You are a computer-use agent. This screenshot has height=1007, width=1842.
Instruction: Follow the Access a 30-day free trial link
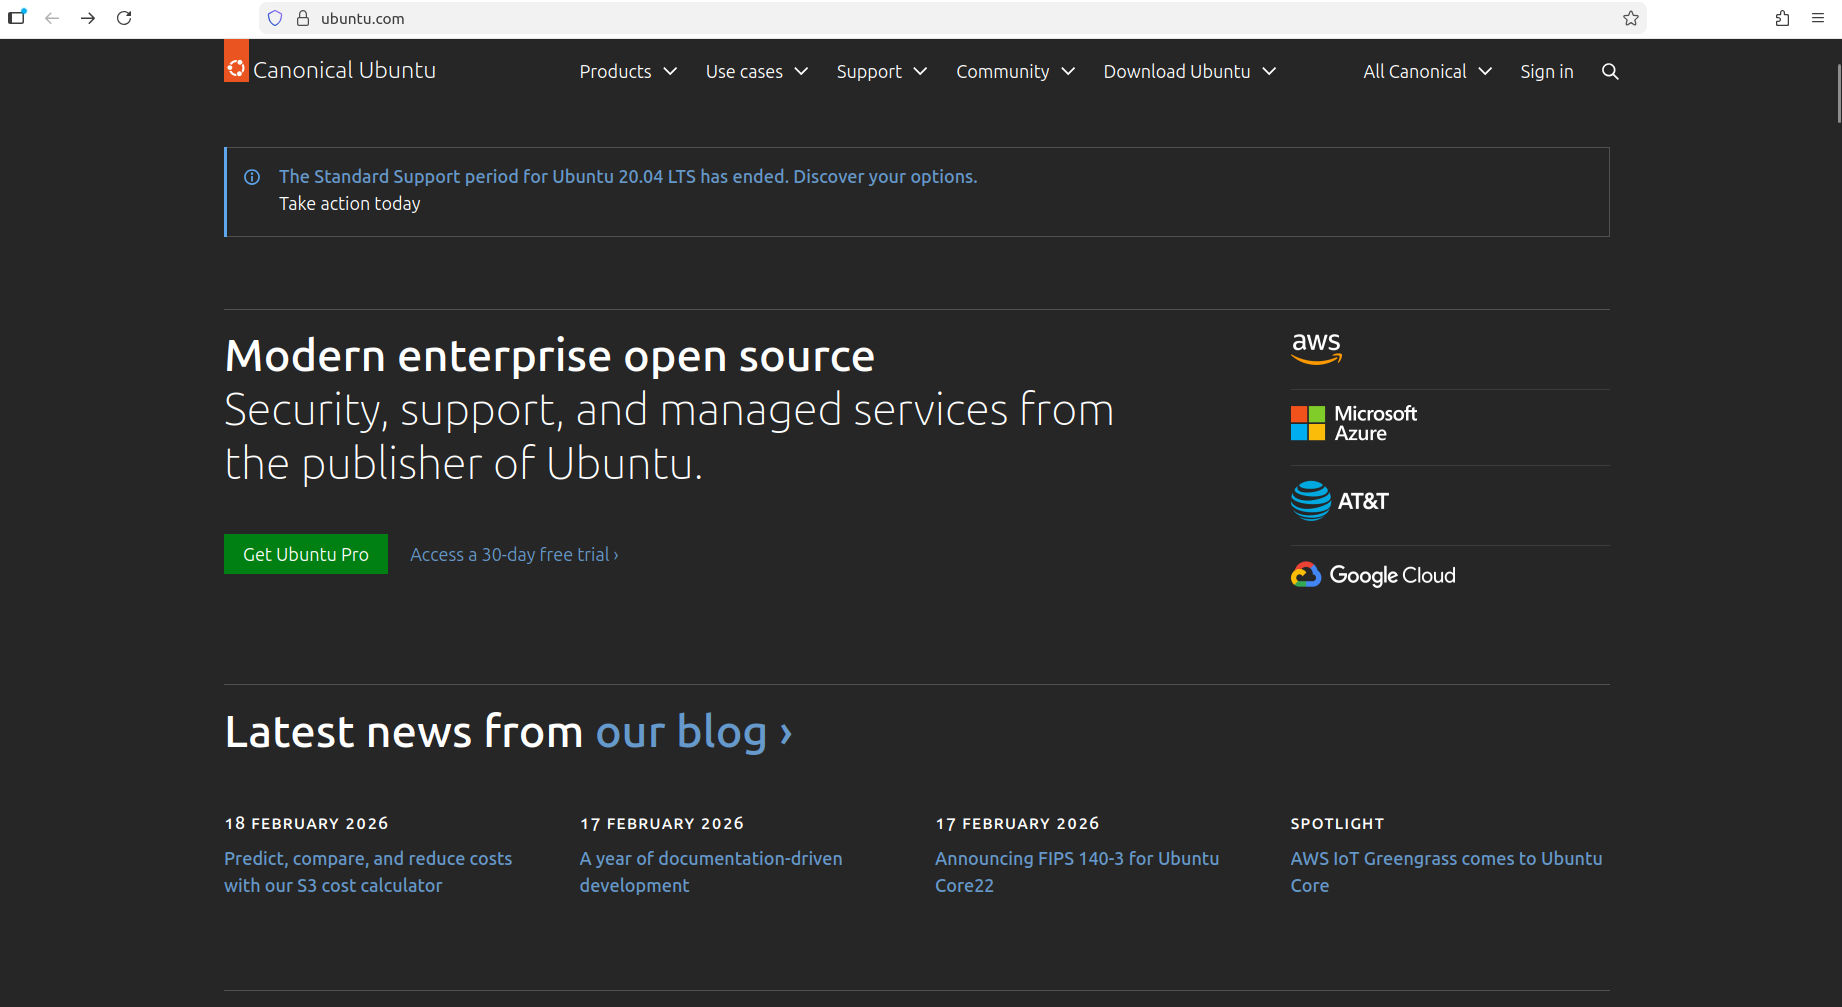point(514,554)
